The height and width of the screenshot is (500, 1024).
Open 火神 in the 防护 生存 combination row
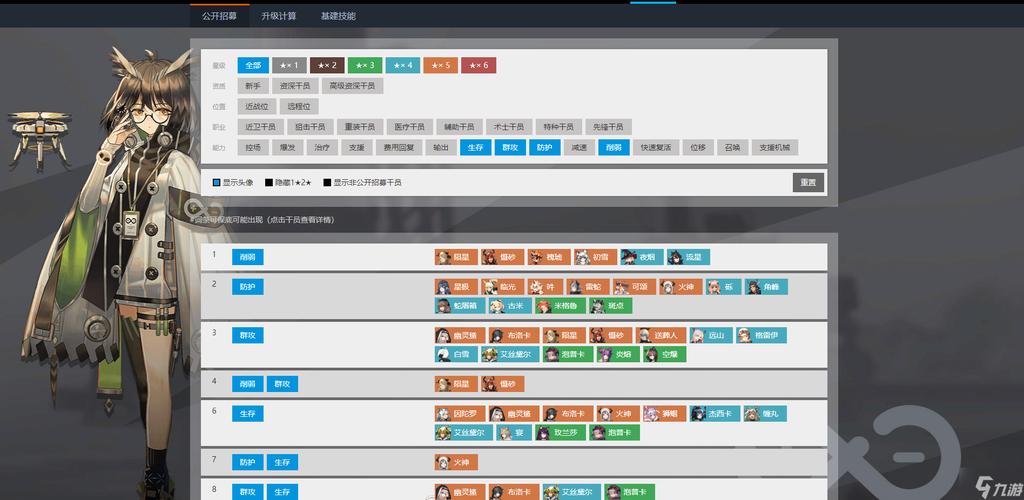pos(456,463)
